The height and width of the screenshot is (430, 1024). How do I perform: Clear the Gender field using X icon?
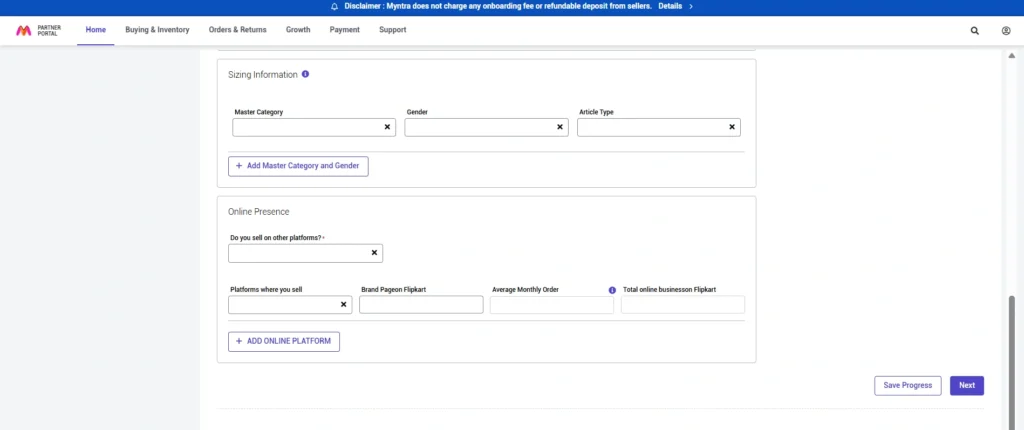point(560,128)
